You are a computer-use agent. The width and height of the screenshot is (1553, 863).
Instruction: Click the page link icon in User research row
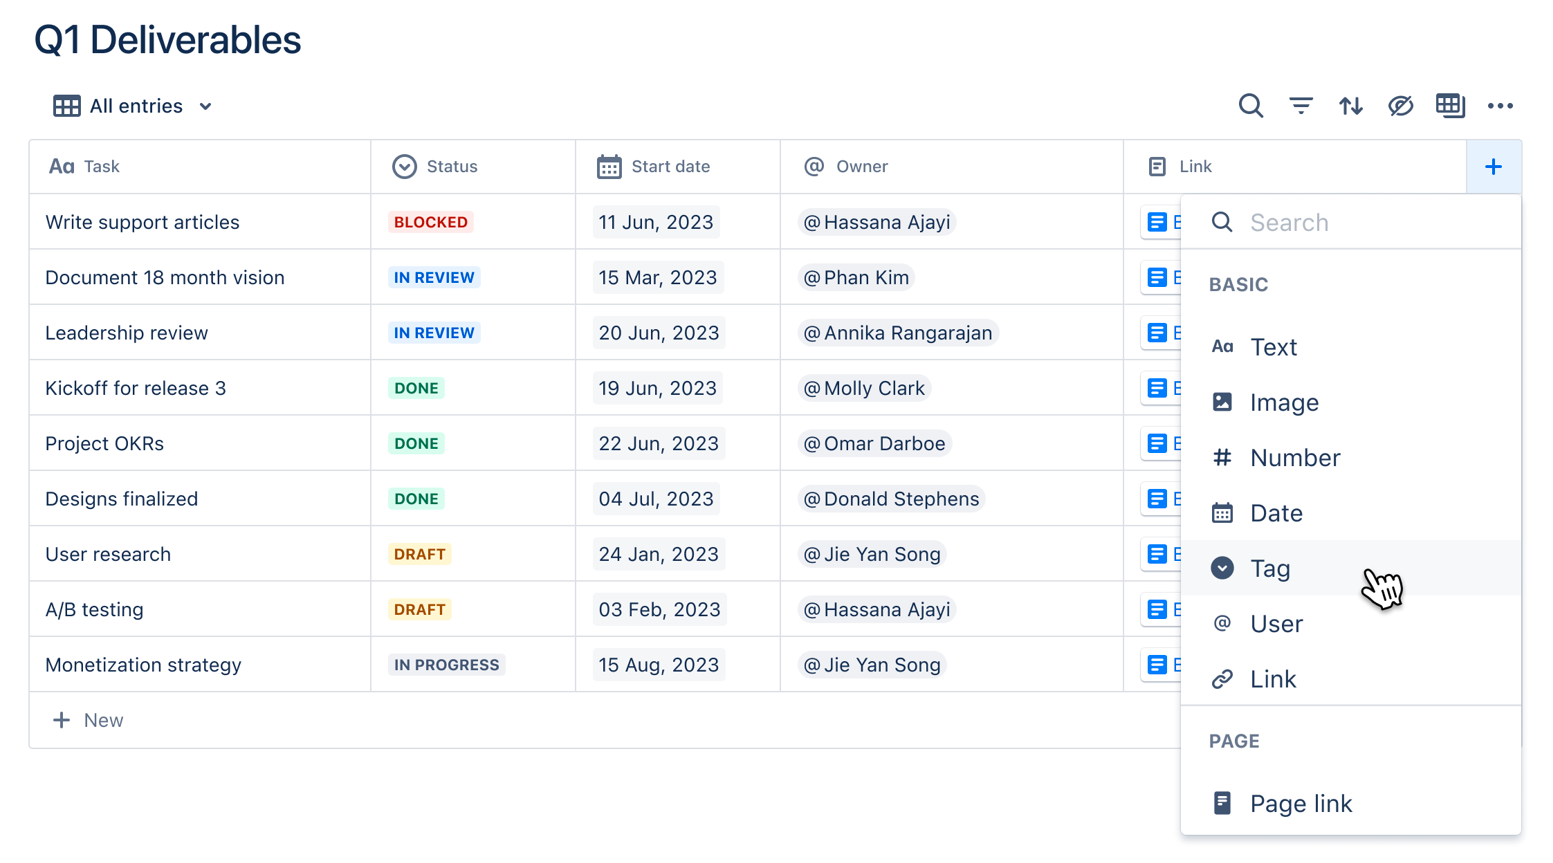[1157, 554]
